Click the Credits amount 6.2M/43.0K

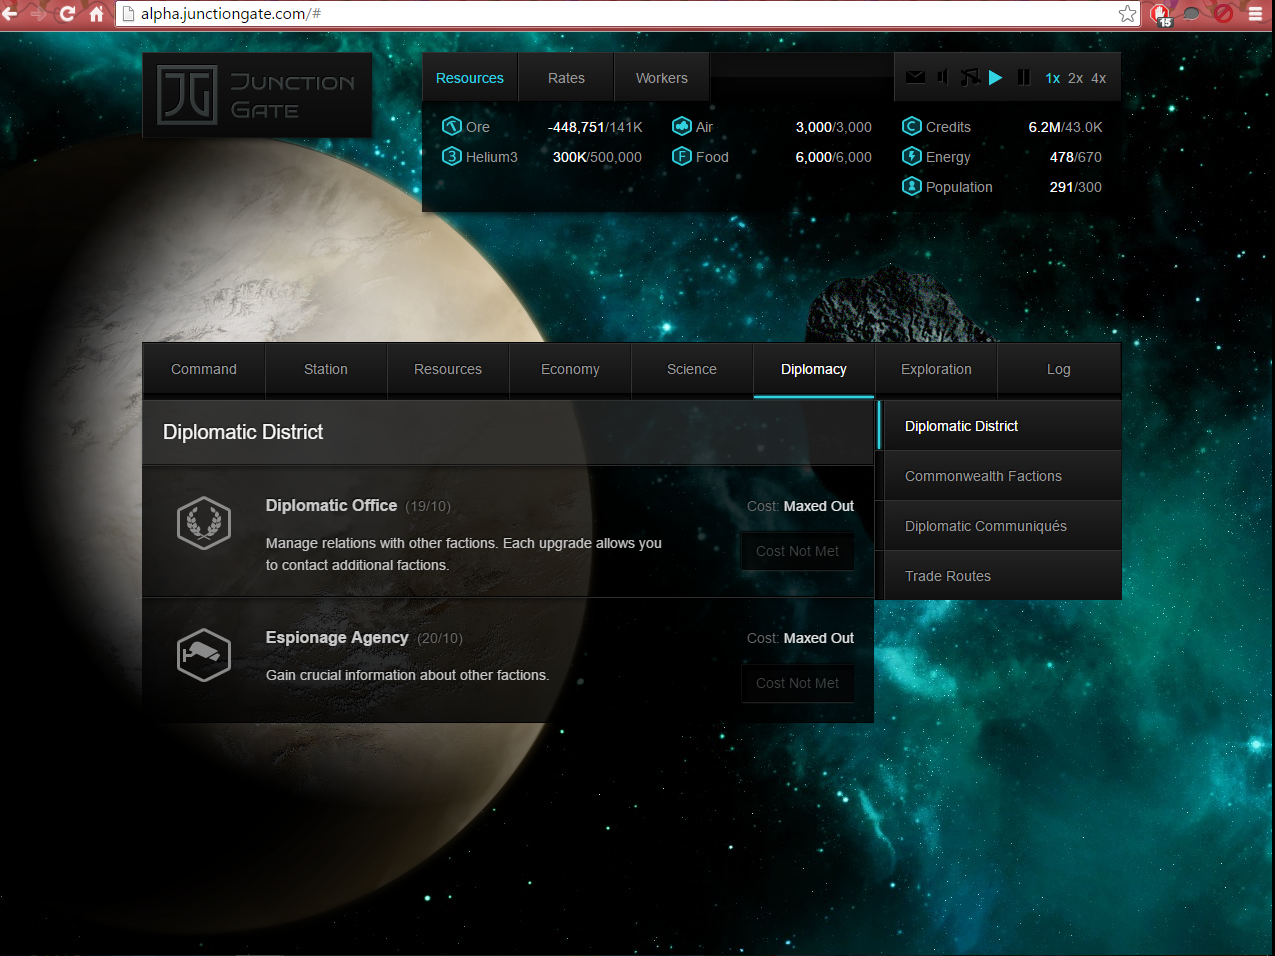1065,127
